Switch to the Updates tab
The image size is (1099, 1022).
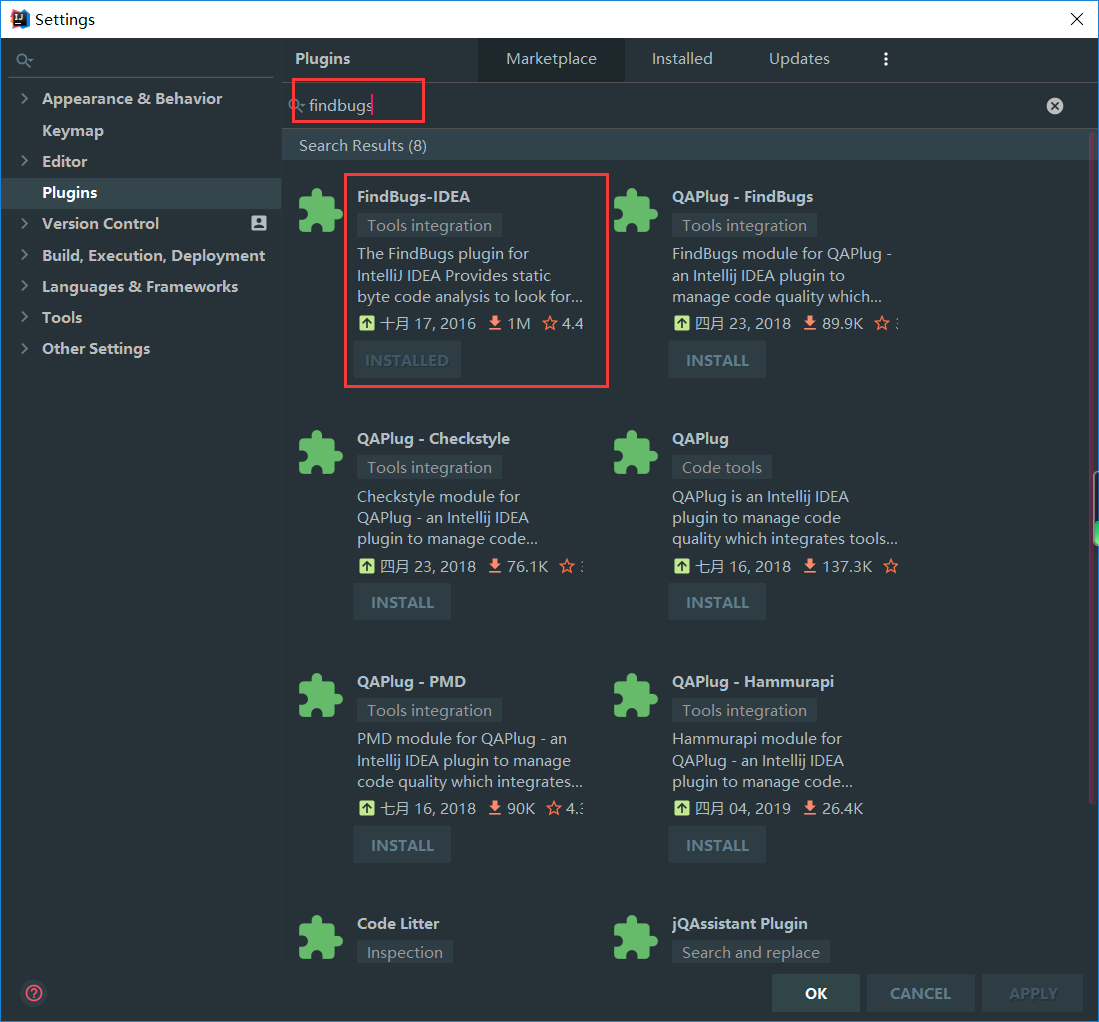799,59
